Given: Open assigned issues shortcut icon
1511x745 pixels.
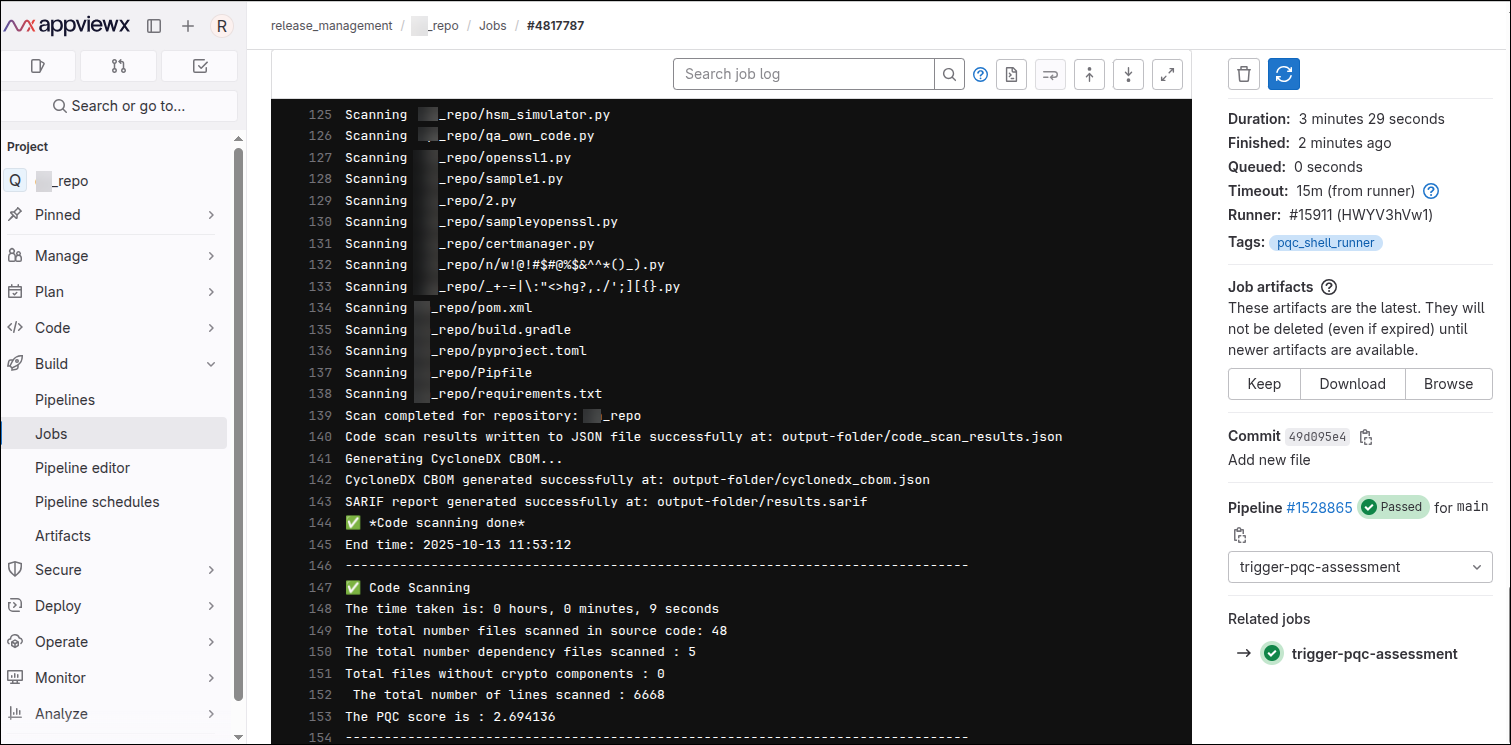Looking at the screenshot, I should coord(39,66).
